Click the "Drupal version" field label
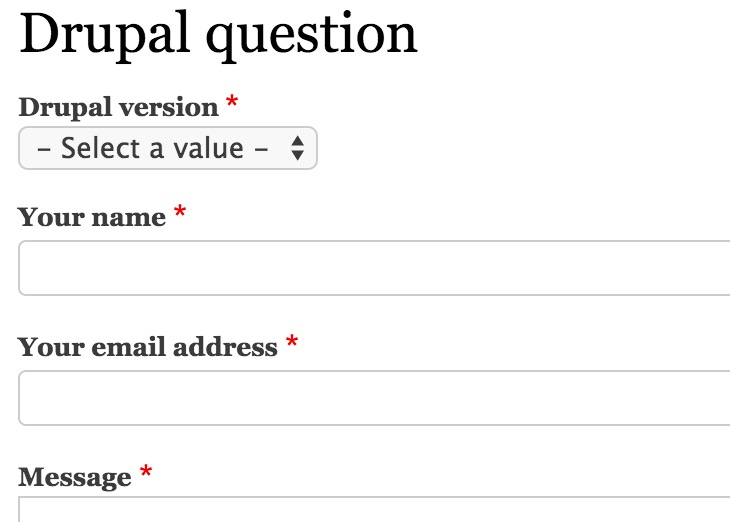Screen dimensions: 730x522 (x=118, y=108)
